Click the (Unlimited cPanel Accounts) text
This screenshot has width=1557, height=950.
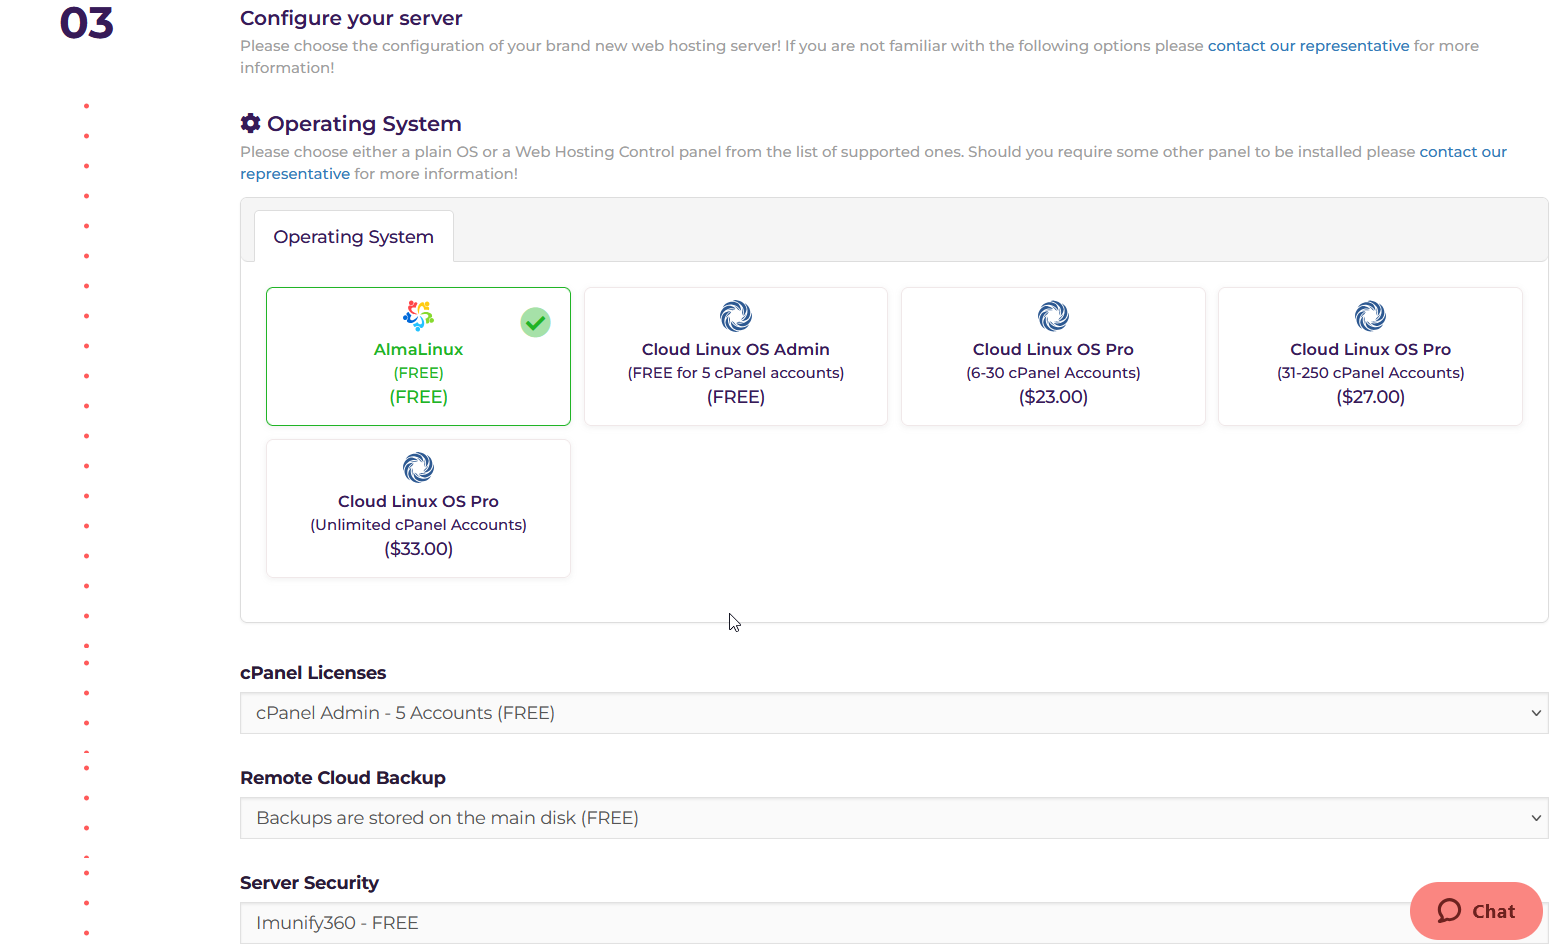[418, 525]
